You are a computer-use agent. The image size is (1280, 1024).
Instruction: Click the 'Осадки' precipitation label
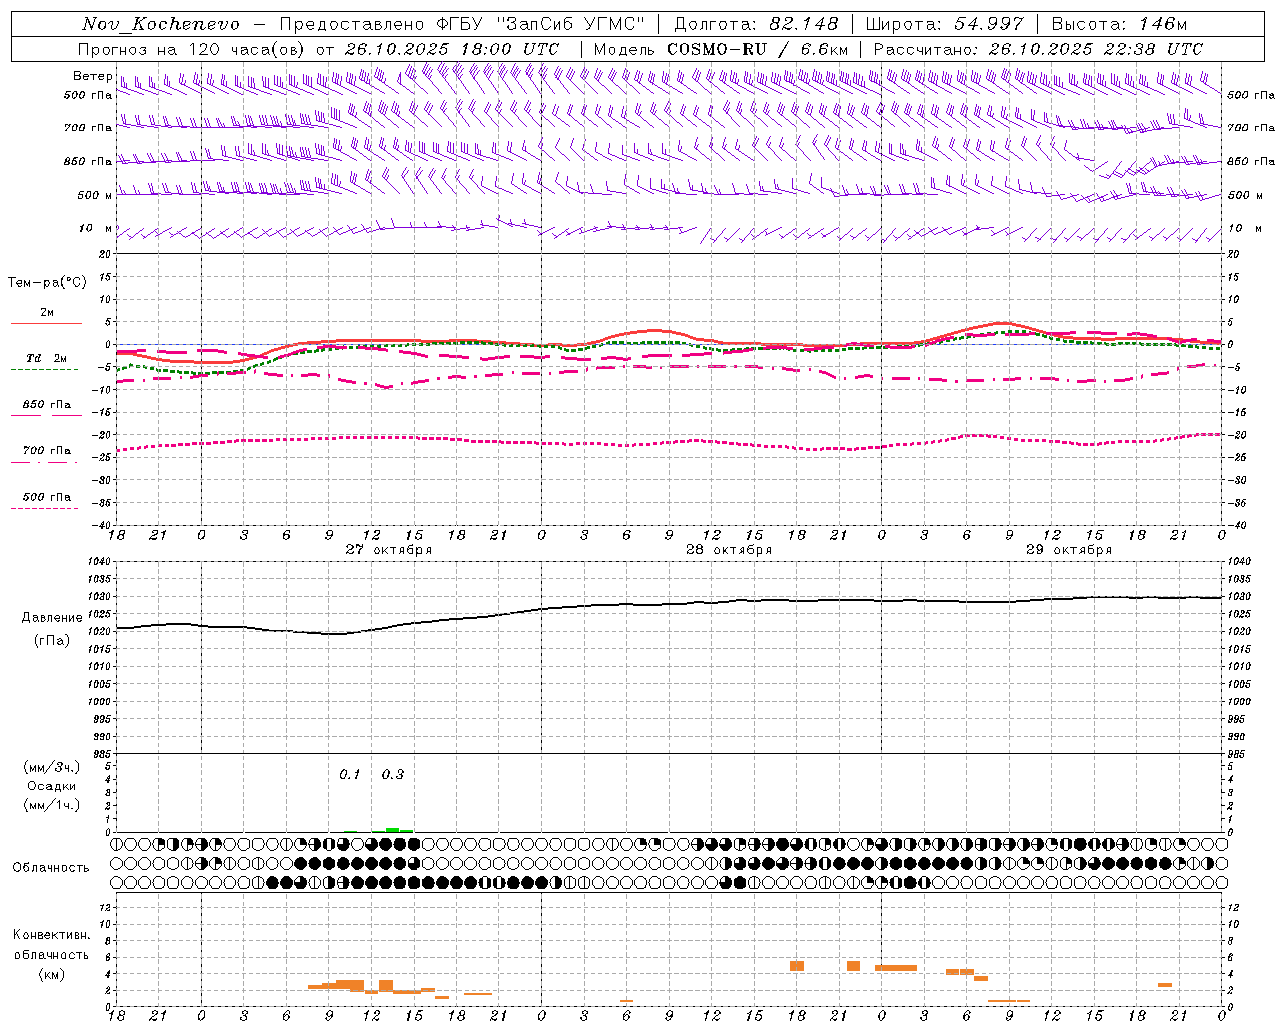pyautogui.click(x=52, y=786)
